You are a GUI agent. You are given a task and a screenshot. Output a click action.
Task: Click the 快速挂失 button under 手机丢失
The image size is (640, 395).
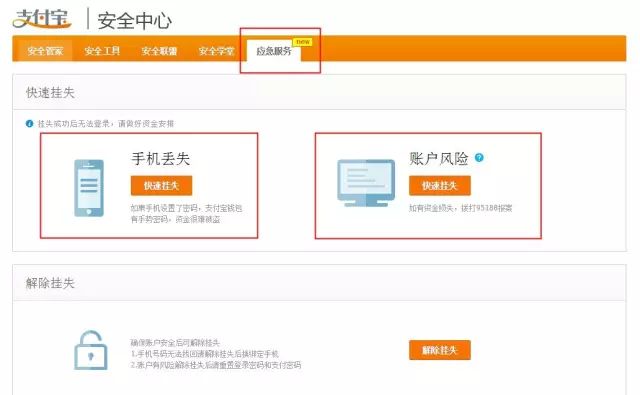161,186
